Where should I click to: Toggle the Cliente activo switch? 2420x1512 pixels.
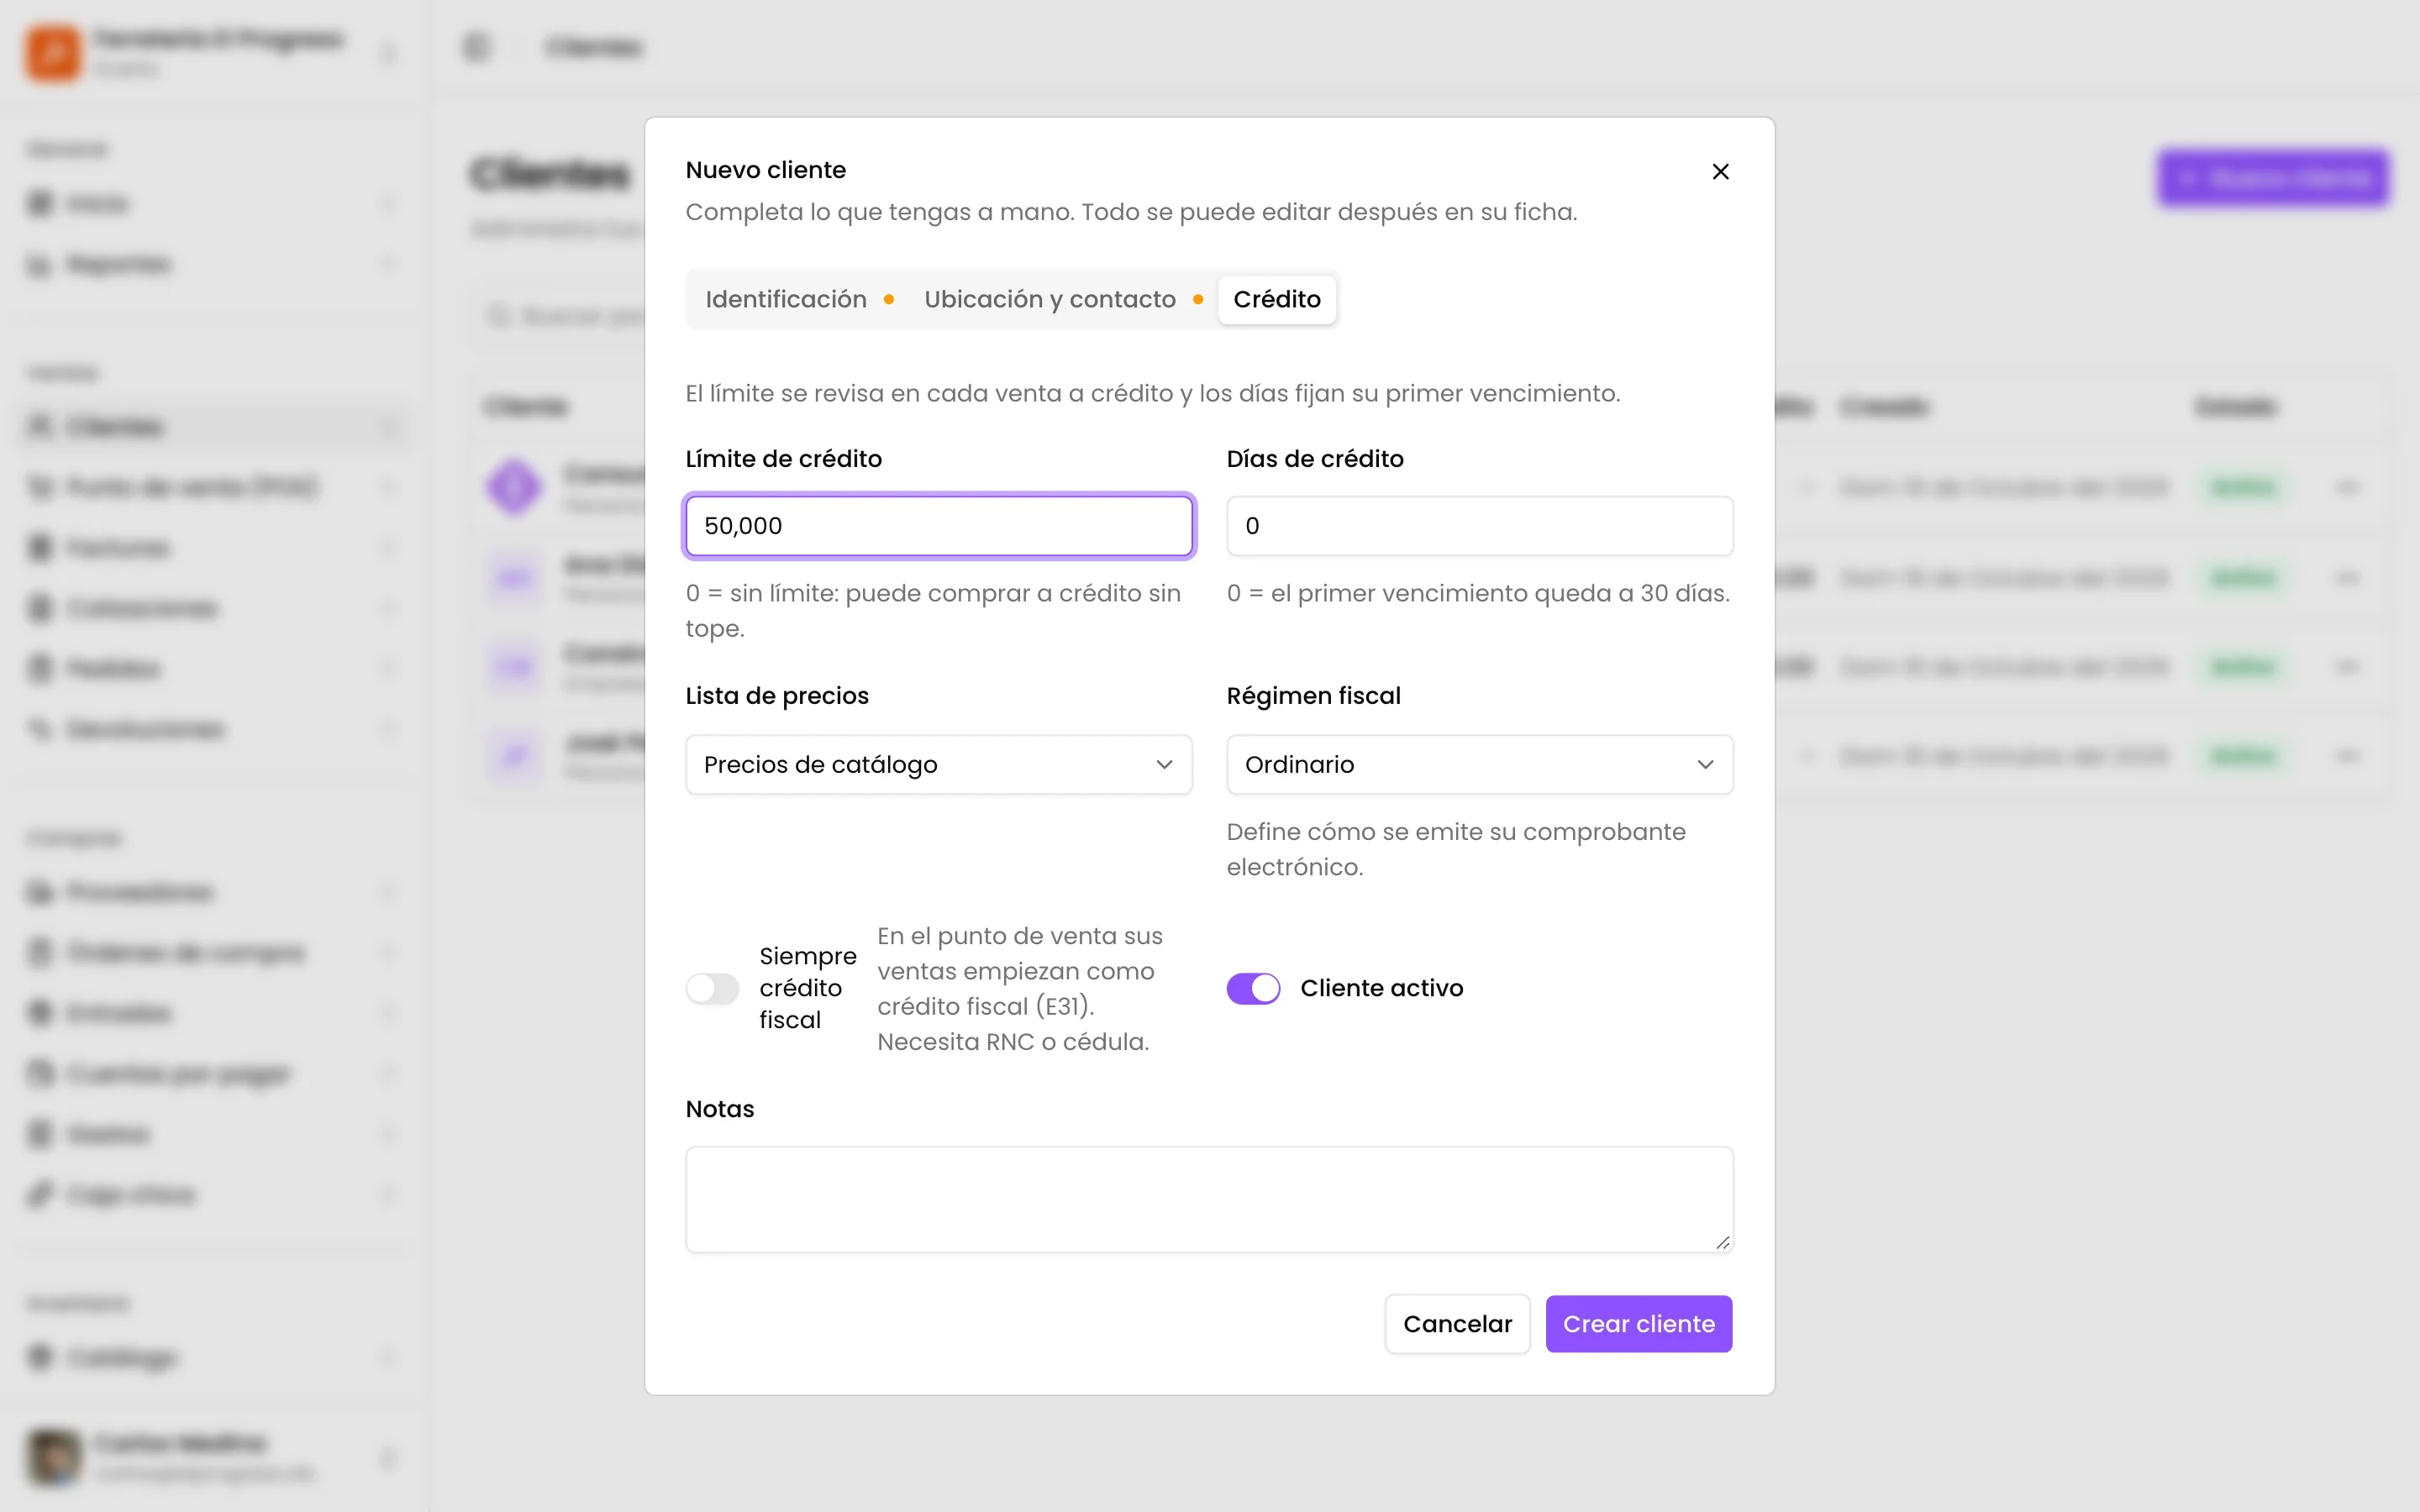pyautogui.click(x=1253, y=988)
